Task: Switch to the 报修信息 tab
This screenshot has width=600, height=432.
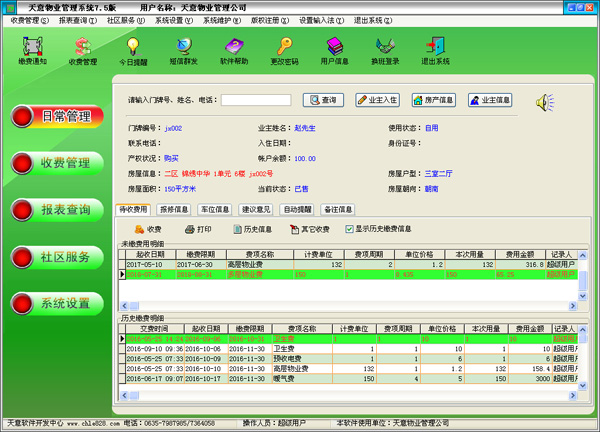Action: 174,210
